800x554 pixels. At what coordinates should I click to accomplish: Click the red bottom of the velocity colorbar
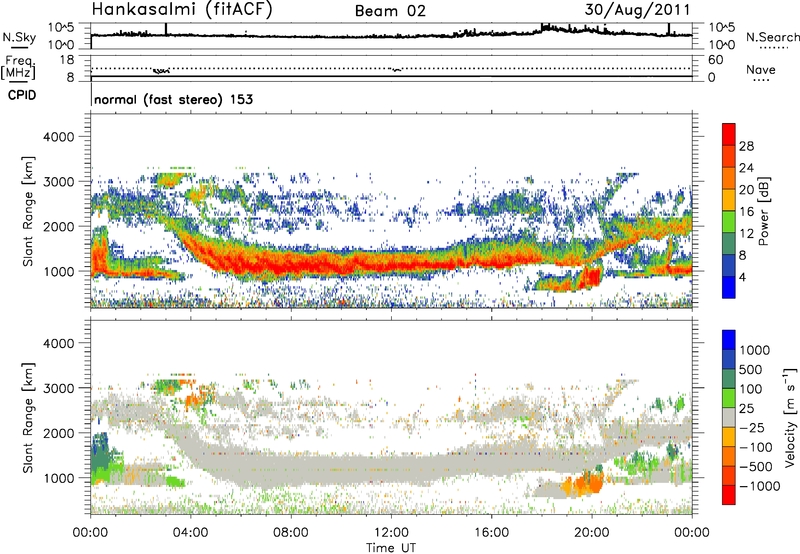point(729,495)
